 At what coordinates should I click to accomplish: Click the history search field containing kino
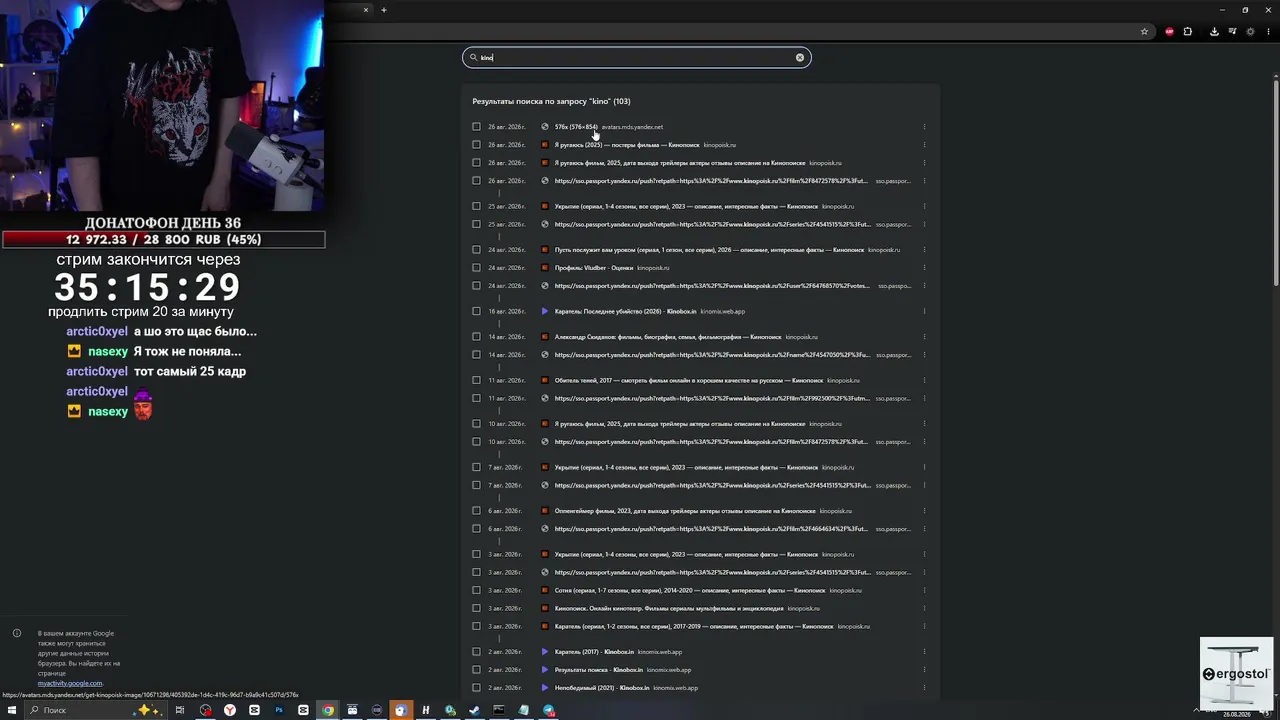pos(636,57)
